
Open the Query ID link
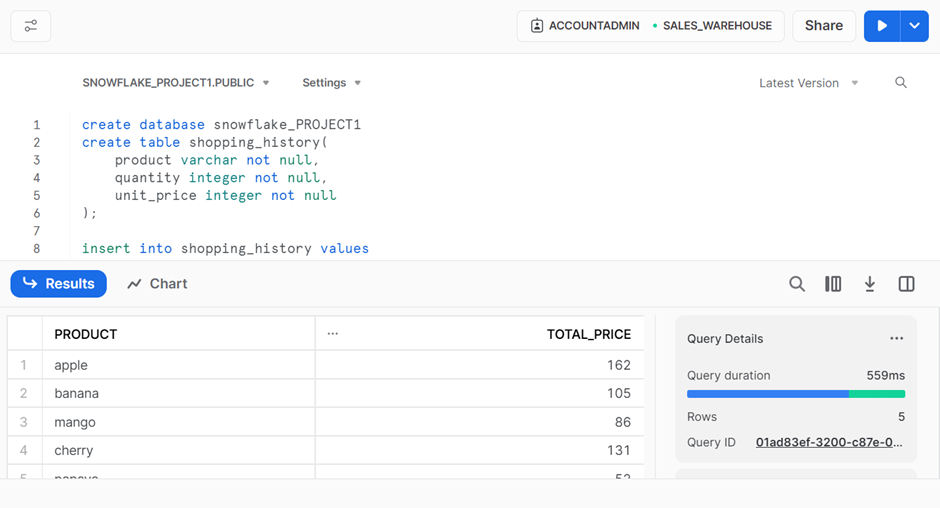pyautogui.click(x=829, y=442)
